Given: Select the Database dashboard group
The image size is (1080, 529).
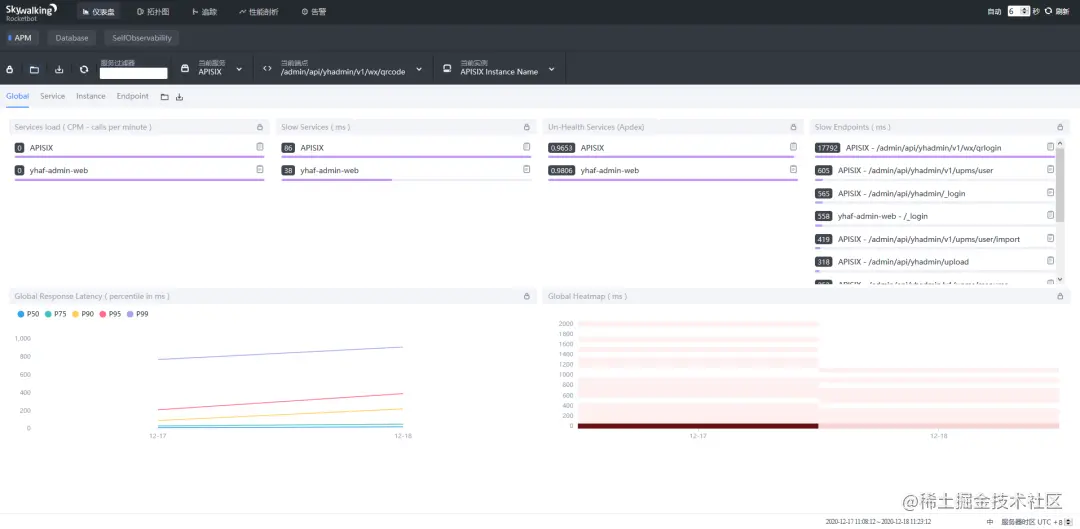Looking at the screenshot, I should coord(72,38).
